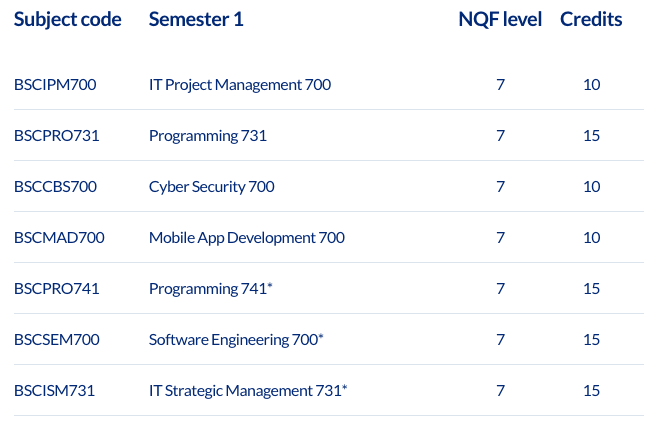Image resolution: width=660 pixels, height=430 pixels.
Task: Click the credits value for Cyber Security
Action: click(x=591, y=186)
